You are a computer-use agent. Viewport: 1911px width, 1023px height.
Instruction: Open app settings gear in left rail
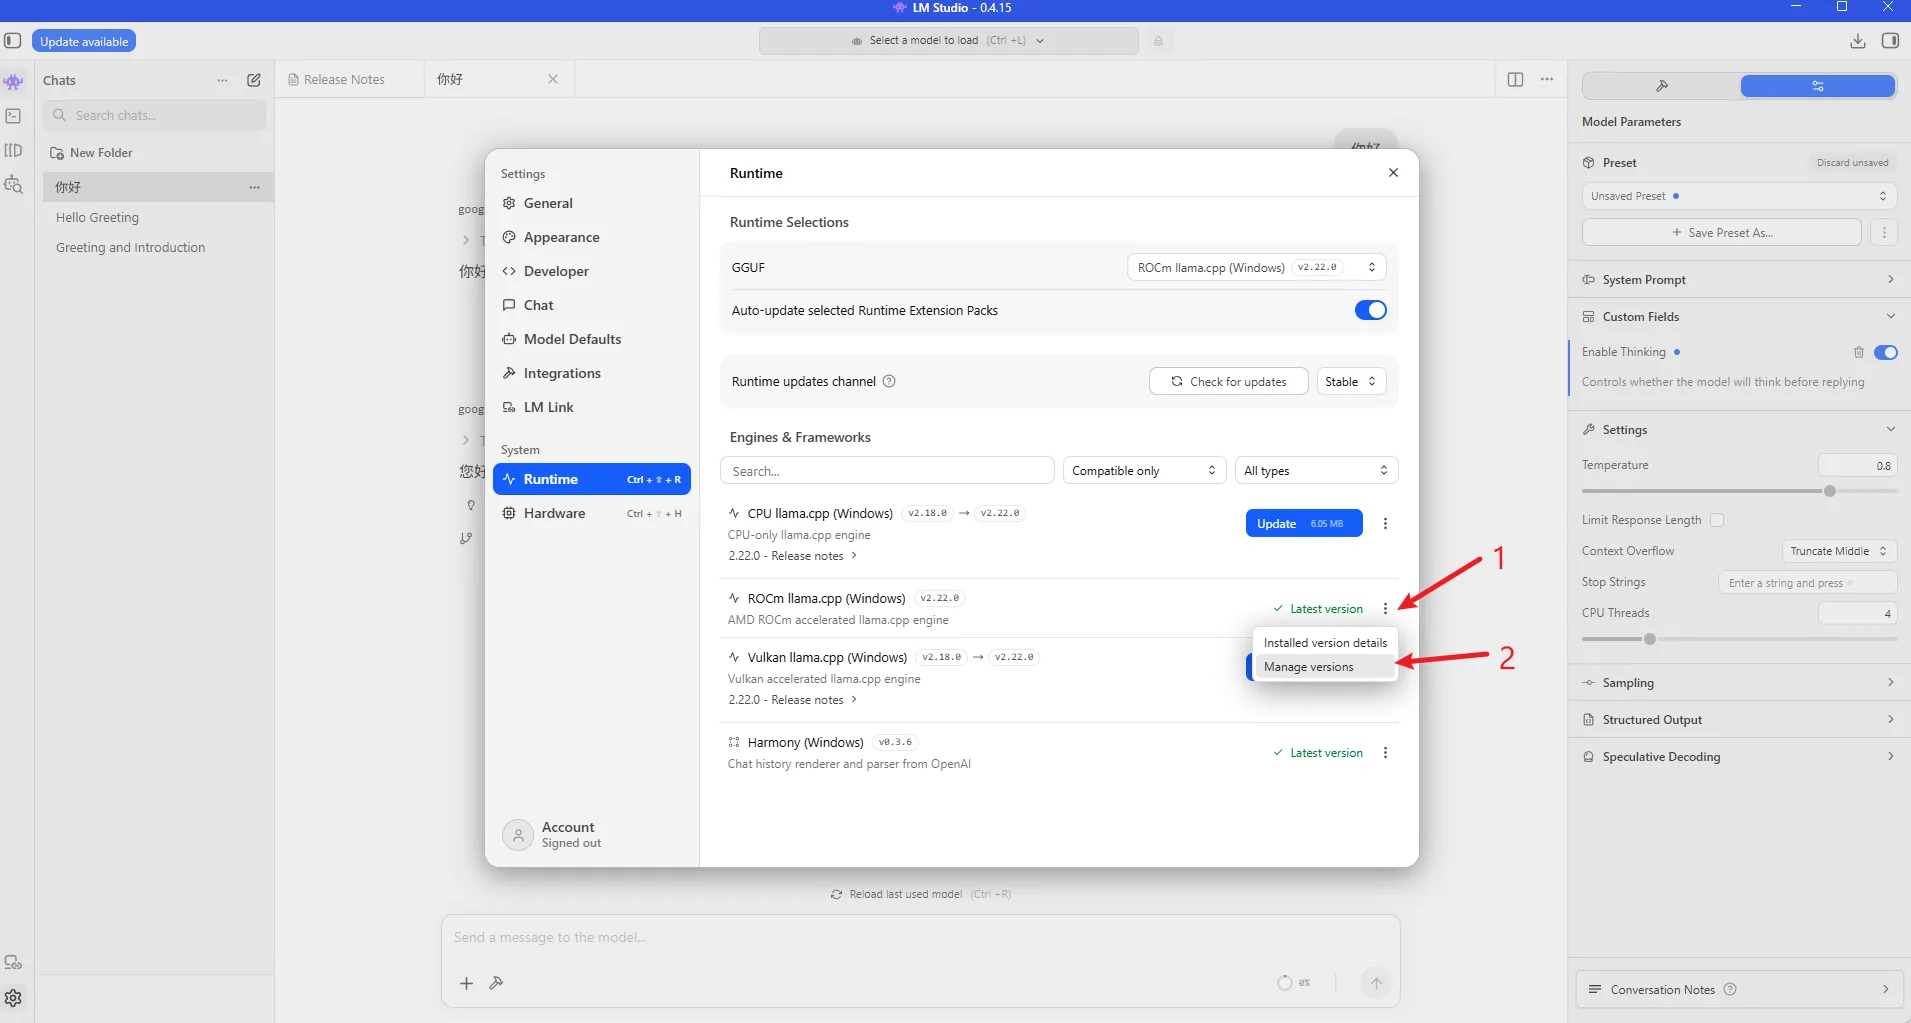13,998
